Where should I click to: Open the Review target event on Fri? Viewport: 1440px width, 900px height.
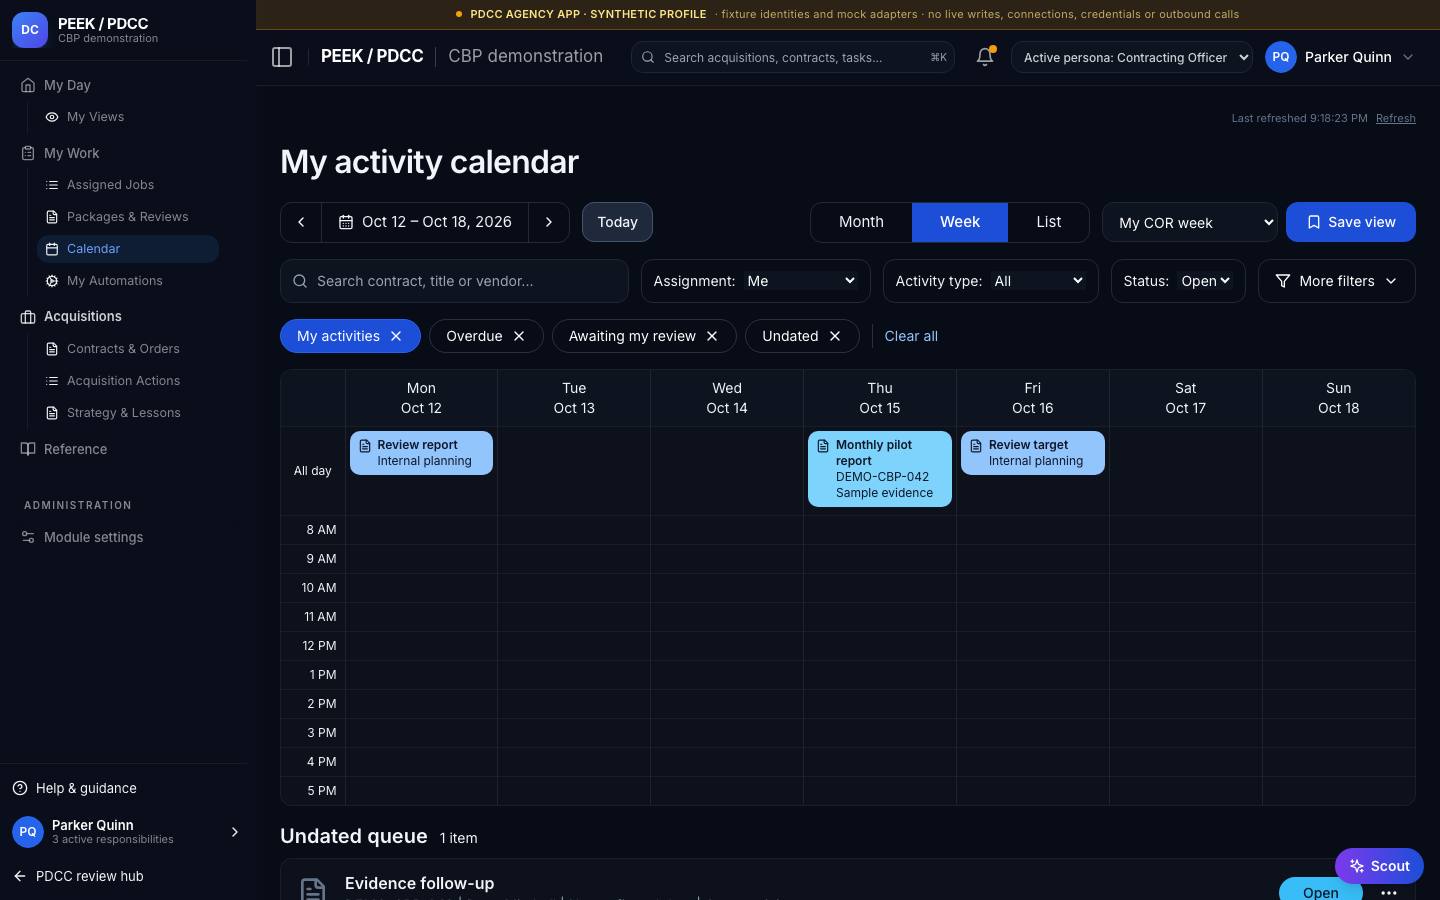click(x=1033, y=453)
